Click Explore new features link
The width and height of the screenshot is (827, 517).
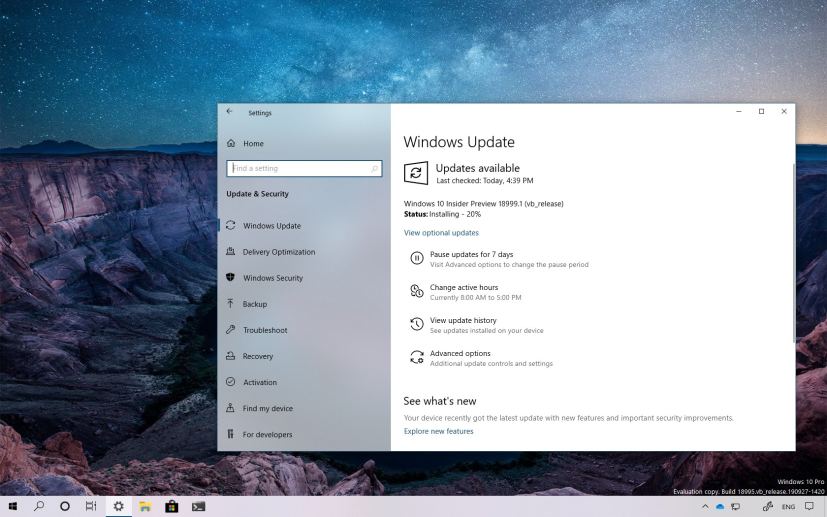(438, 431)
